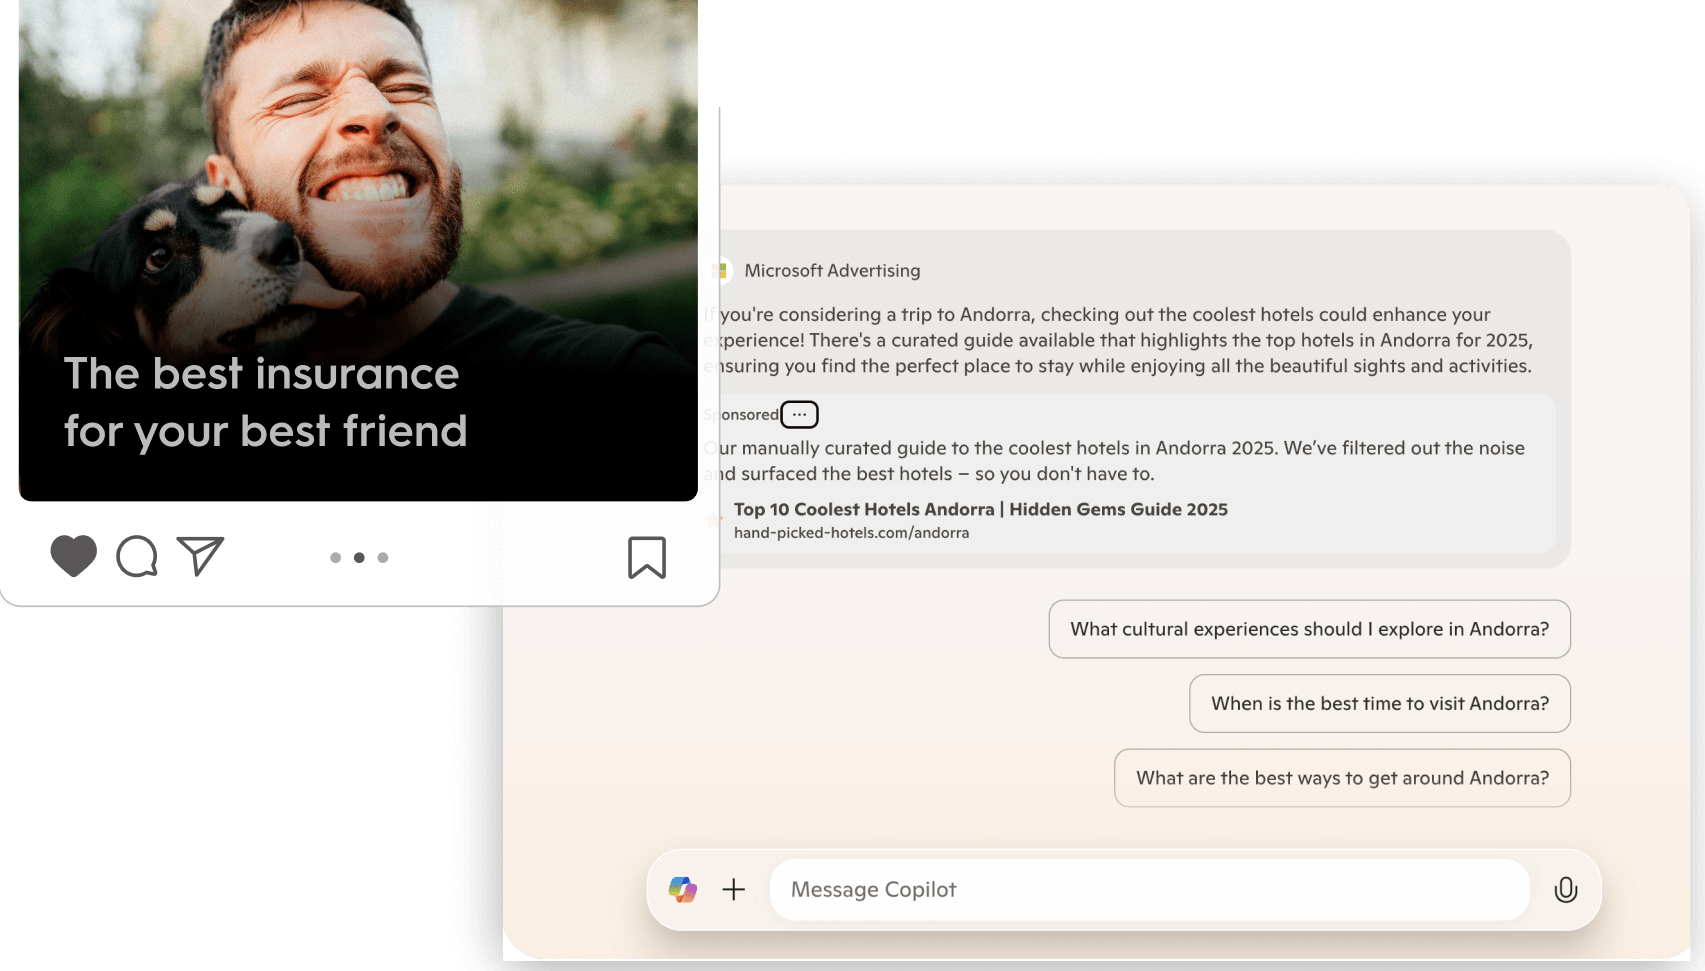Ask about cultural experiences in Andorra
1705x971 pixels.
click(1309, 629)
